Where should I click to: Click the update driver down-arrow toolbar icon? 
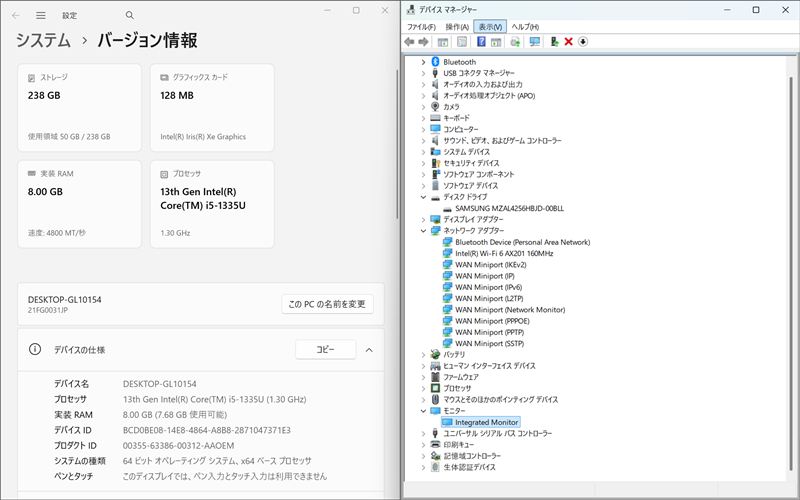(583, 42)
